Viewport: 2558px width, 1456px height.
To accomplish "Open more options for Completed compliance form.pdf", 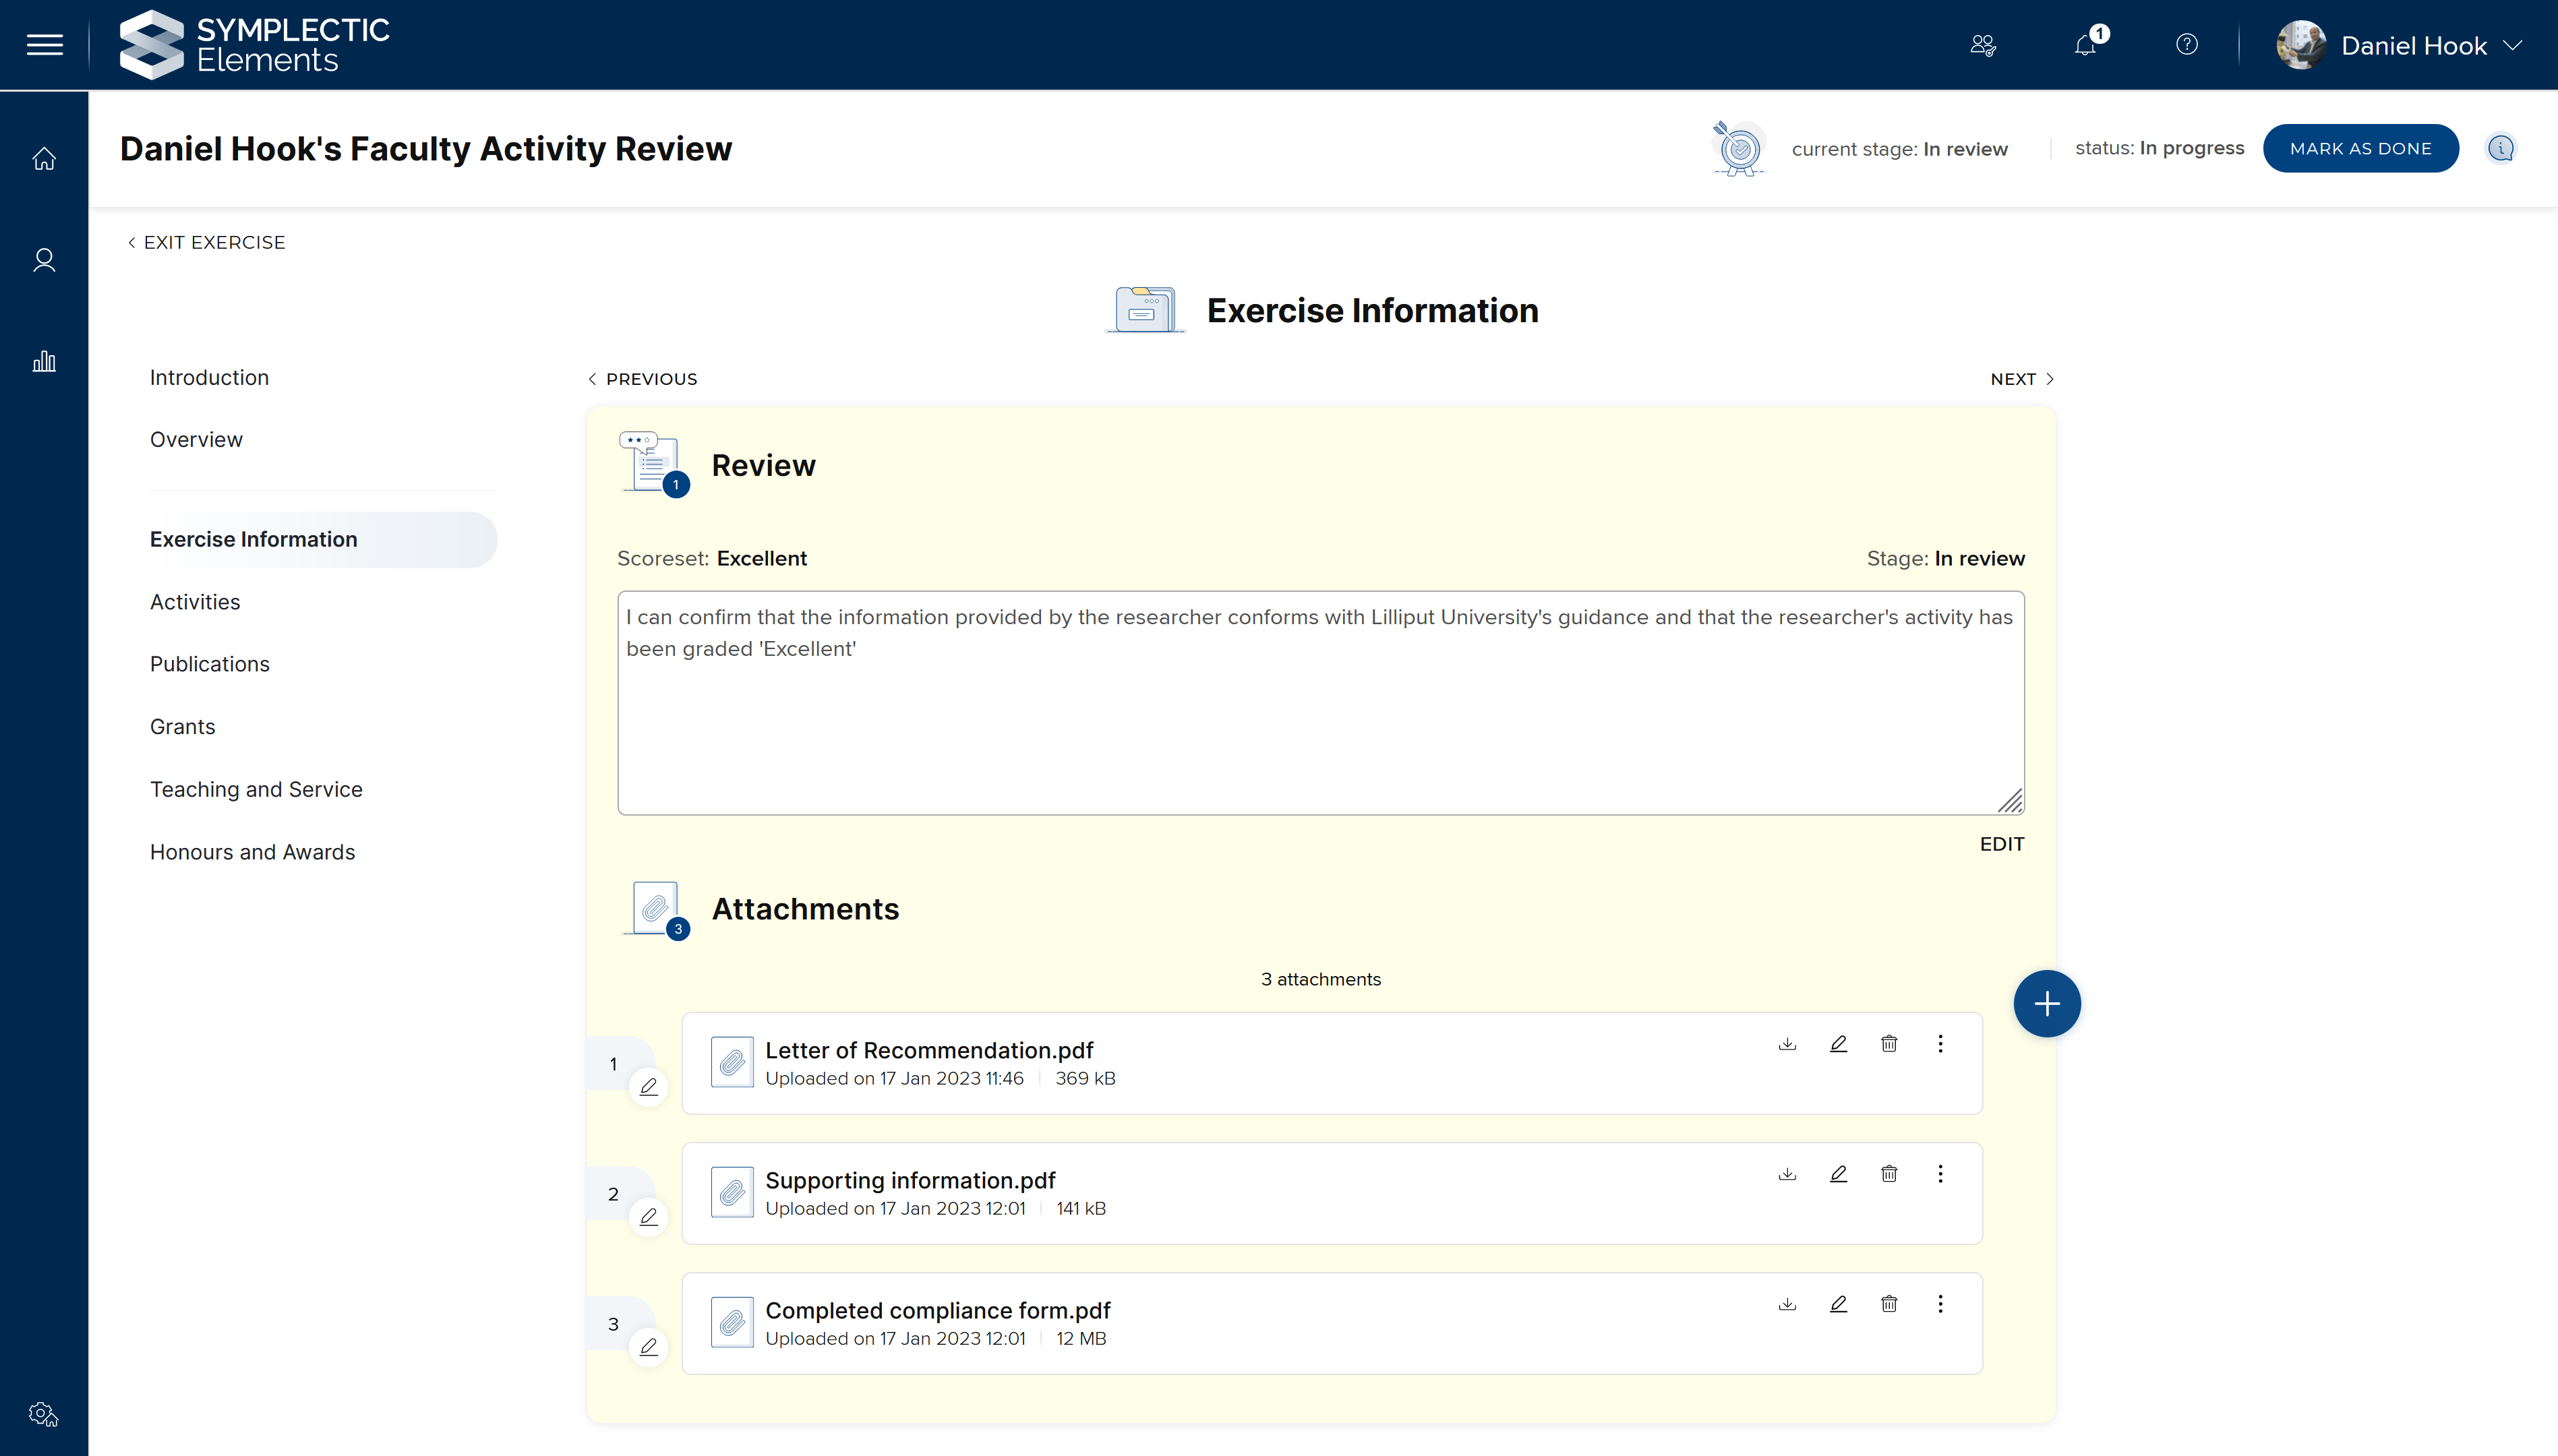I will (x=1940, y=1304).
